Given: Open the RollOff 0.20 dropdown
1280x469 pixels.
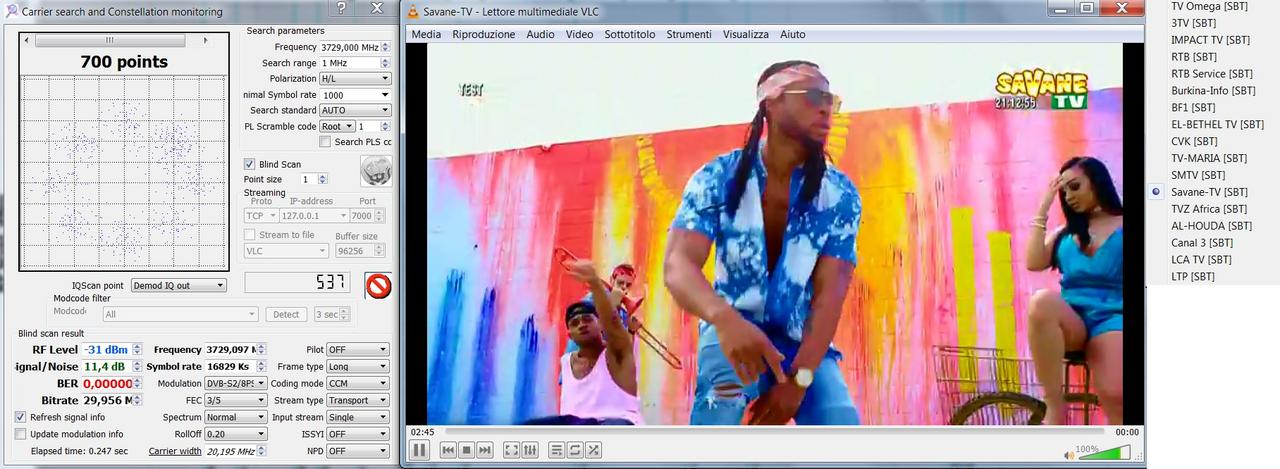Looking at the screenshot, I should click(235, 434).
